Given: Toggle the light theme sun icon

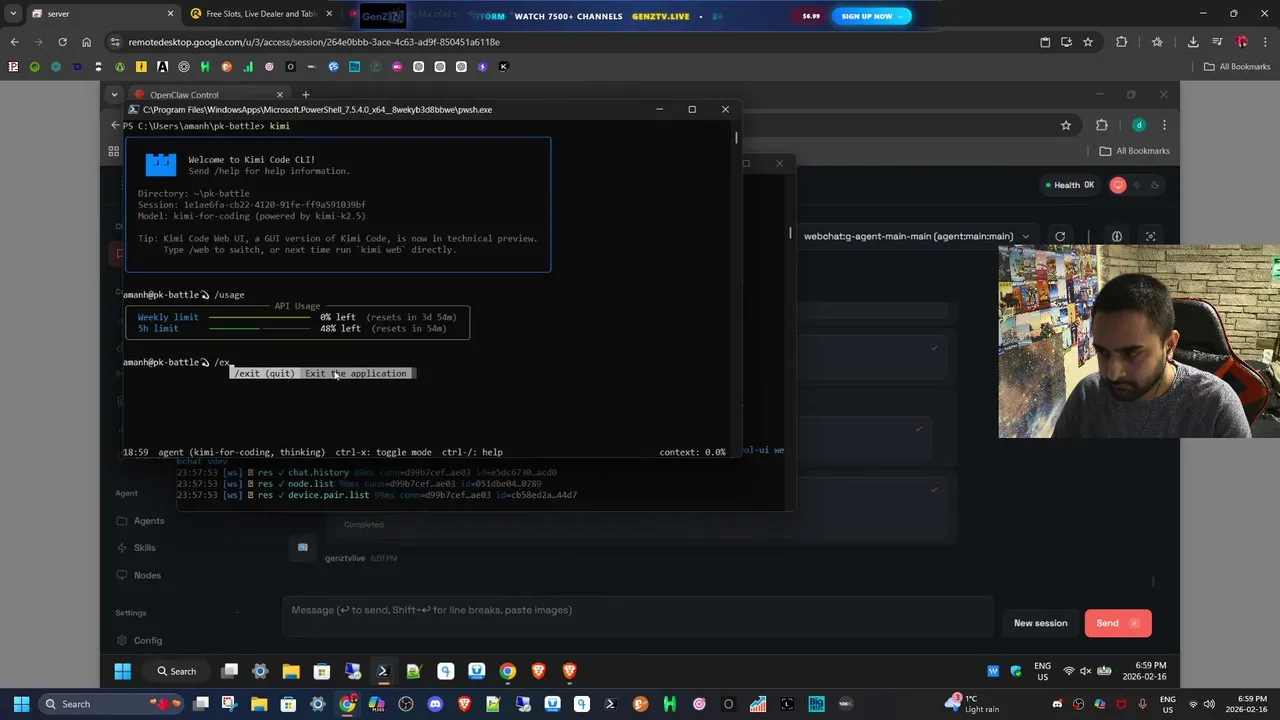Looking at the screenshot, I should [1136, 185].
